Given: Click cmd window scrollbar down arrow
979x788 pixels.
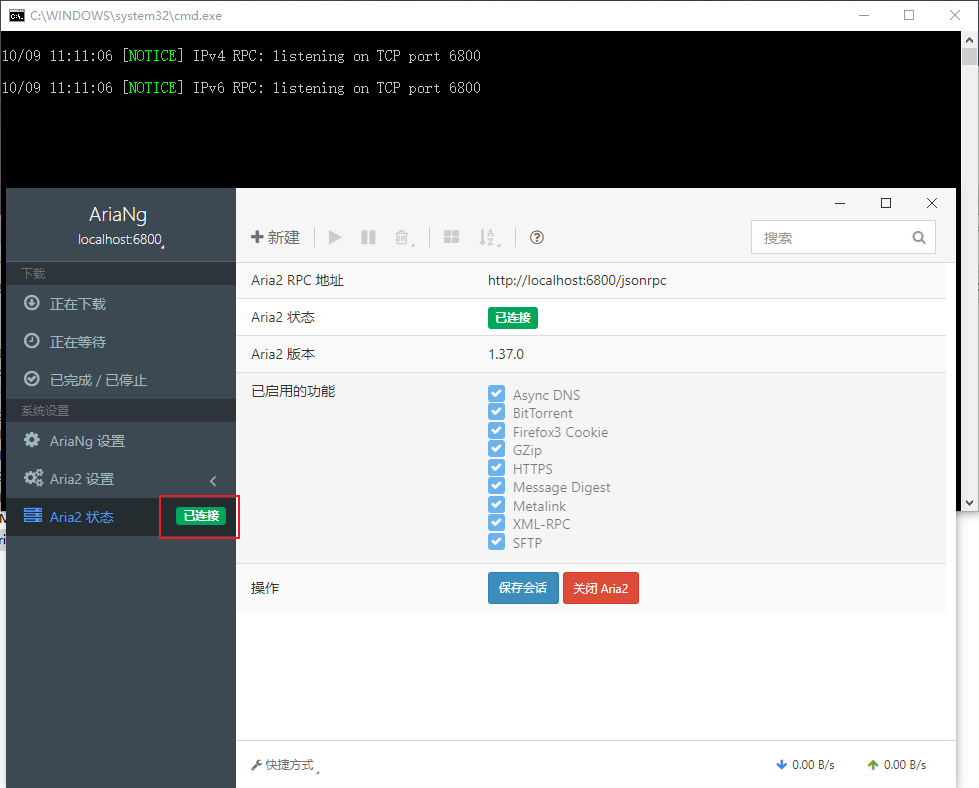Looking at the screenshot, I should (x=969, y=503).
